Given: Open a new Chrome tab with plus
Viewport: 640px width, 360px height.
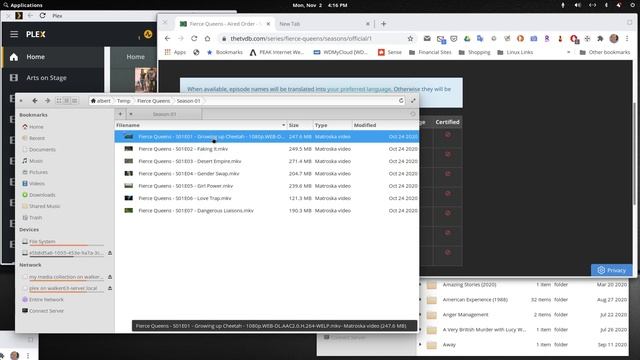Looking at the screenshot, I should pyautogui.click(x=383, y=24).
